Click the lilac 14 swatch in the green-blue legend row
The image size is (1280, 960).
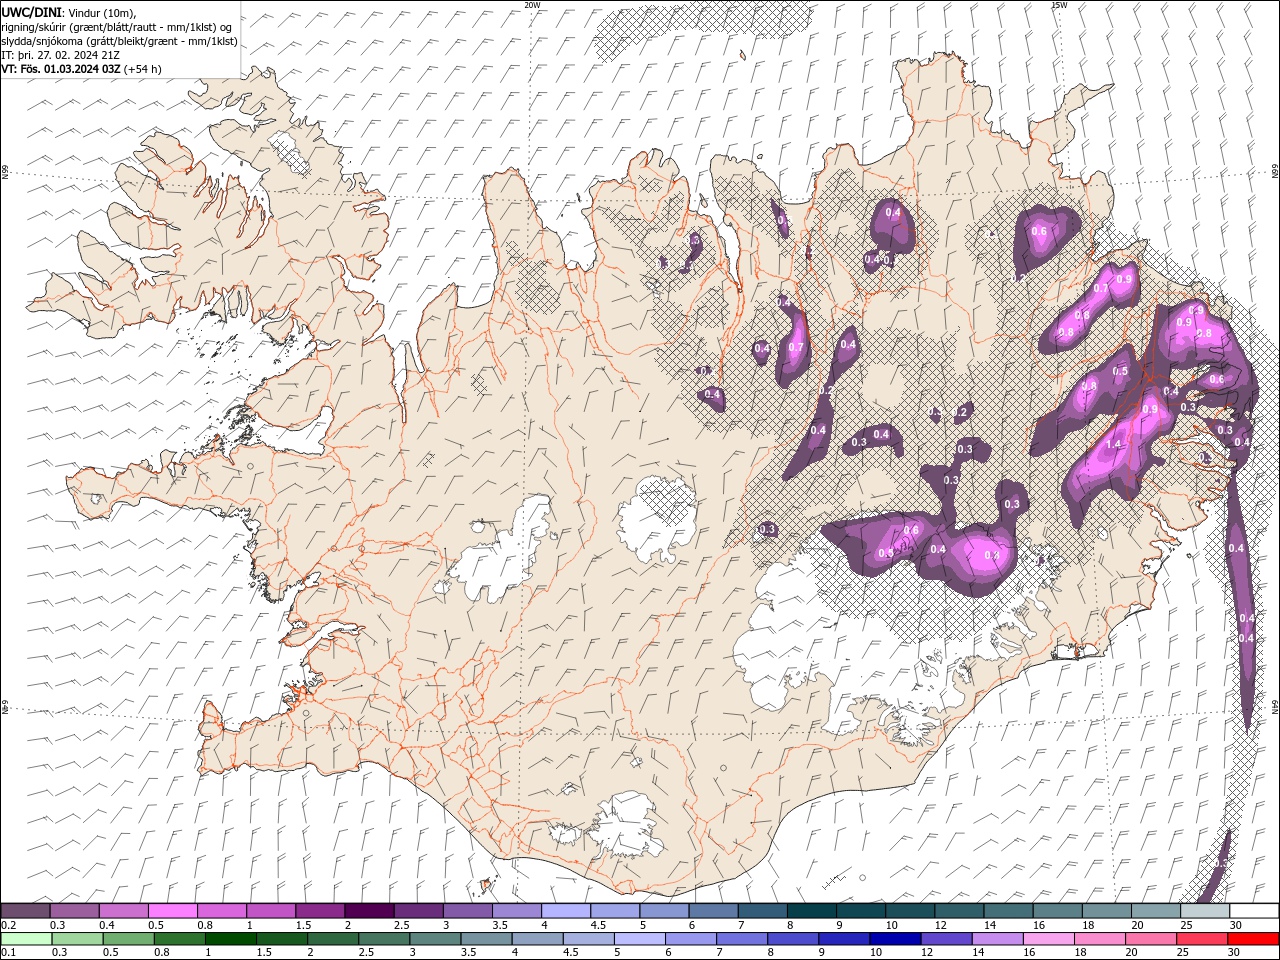coord(997,939)
